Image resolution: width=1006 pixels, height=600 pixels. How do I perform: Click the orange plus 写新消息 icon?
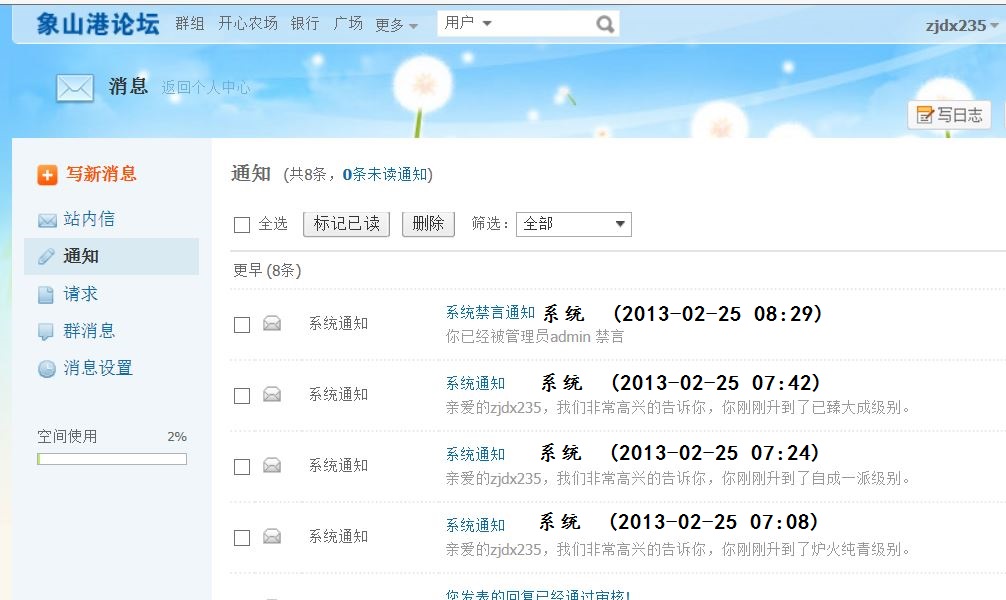click(47, 175)
